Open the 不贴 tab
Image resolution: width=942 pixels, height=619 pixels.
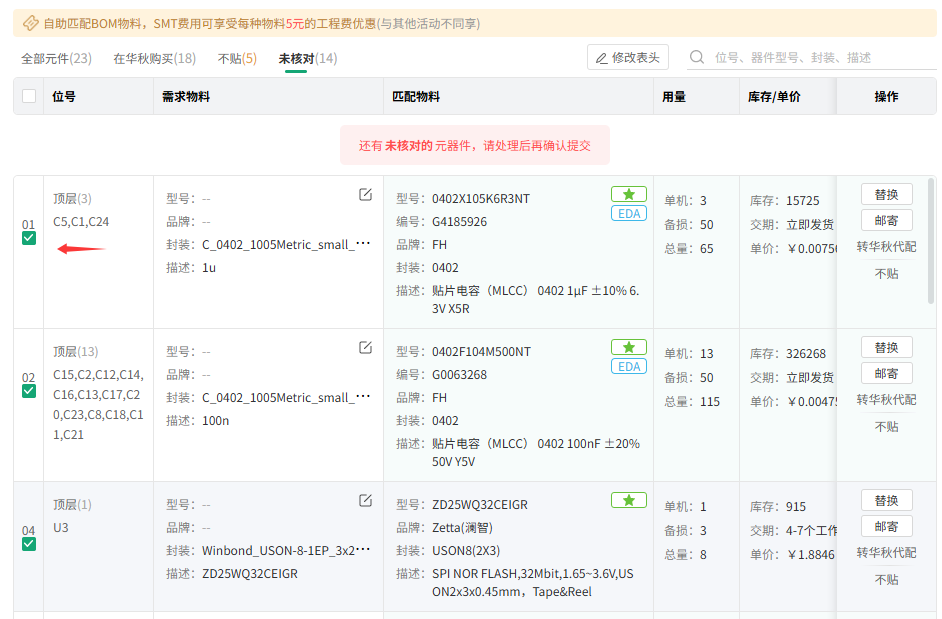click(237, 59)
